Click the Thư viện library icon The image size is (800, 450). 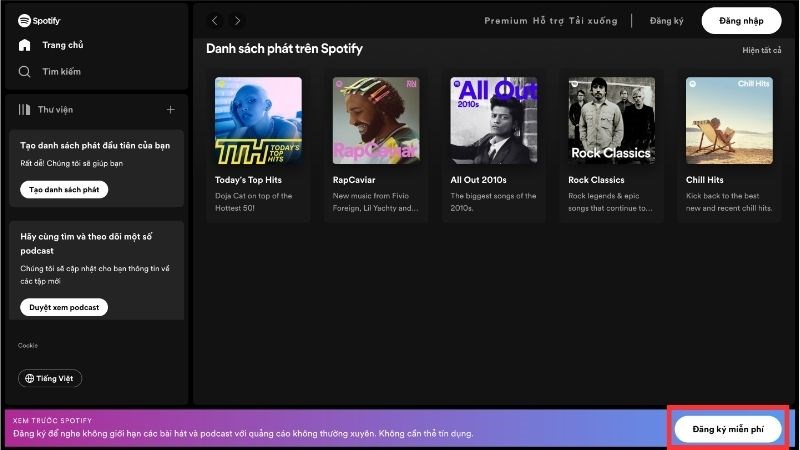click(24, 109)
